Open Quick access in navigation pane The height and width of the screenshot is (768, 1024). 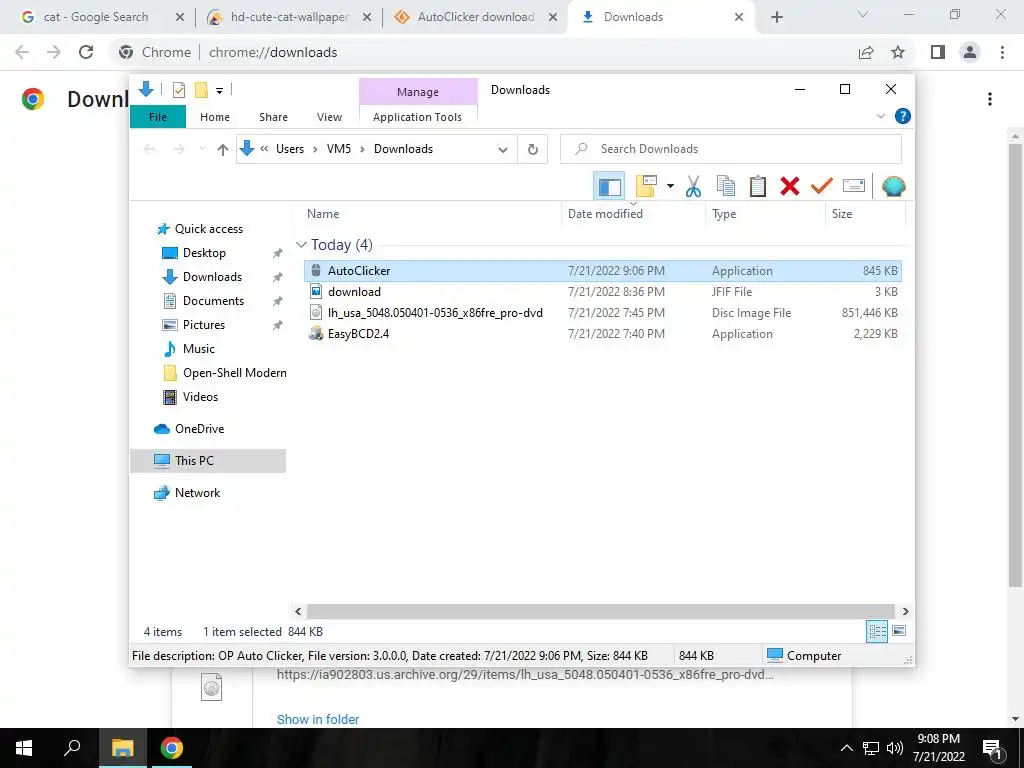point(208,229)
